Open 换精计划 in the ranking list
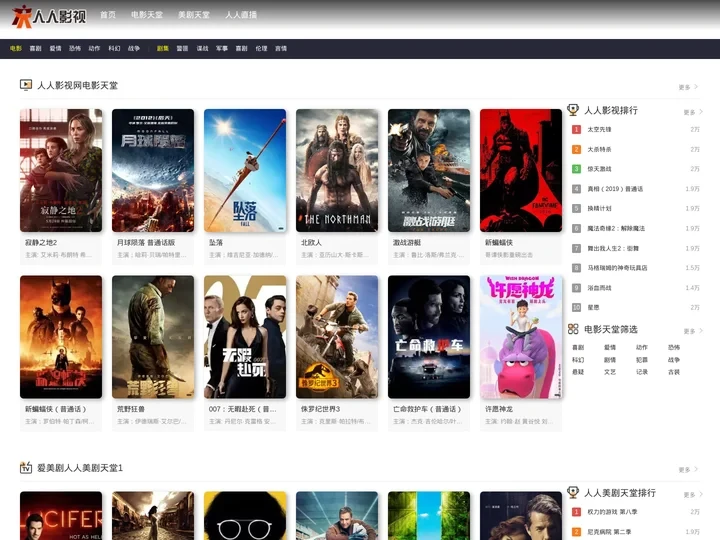Screen dimensions: 720x540 click(599, 208)
